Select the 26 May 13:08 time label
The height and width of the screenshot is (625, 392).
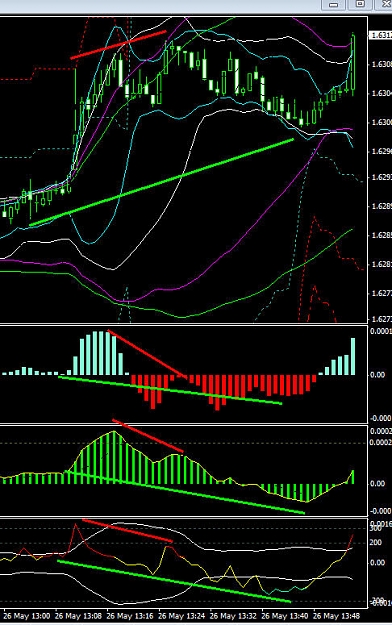[78, 616]
